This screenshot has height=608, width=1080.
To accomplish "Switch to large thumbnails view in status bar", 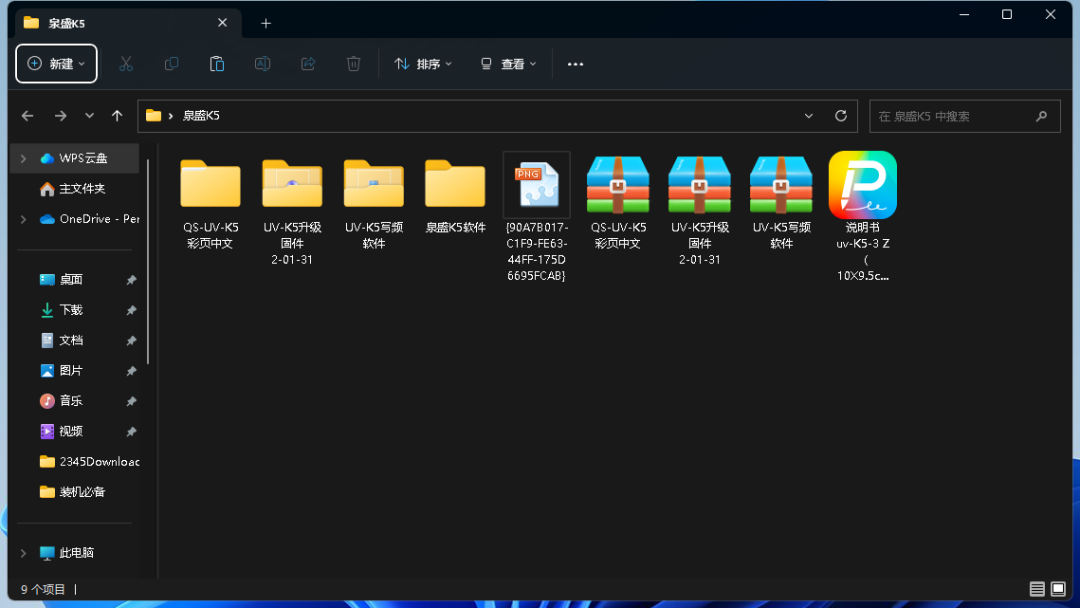I will click(1058, 589).
